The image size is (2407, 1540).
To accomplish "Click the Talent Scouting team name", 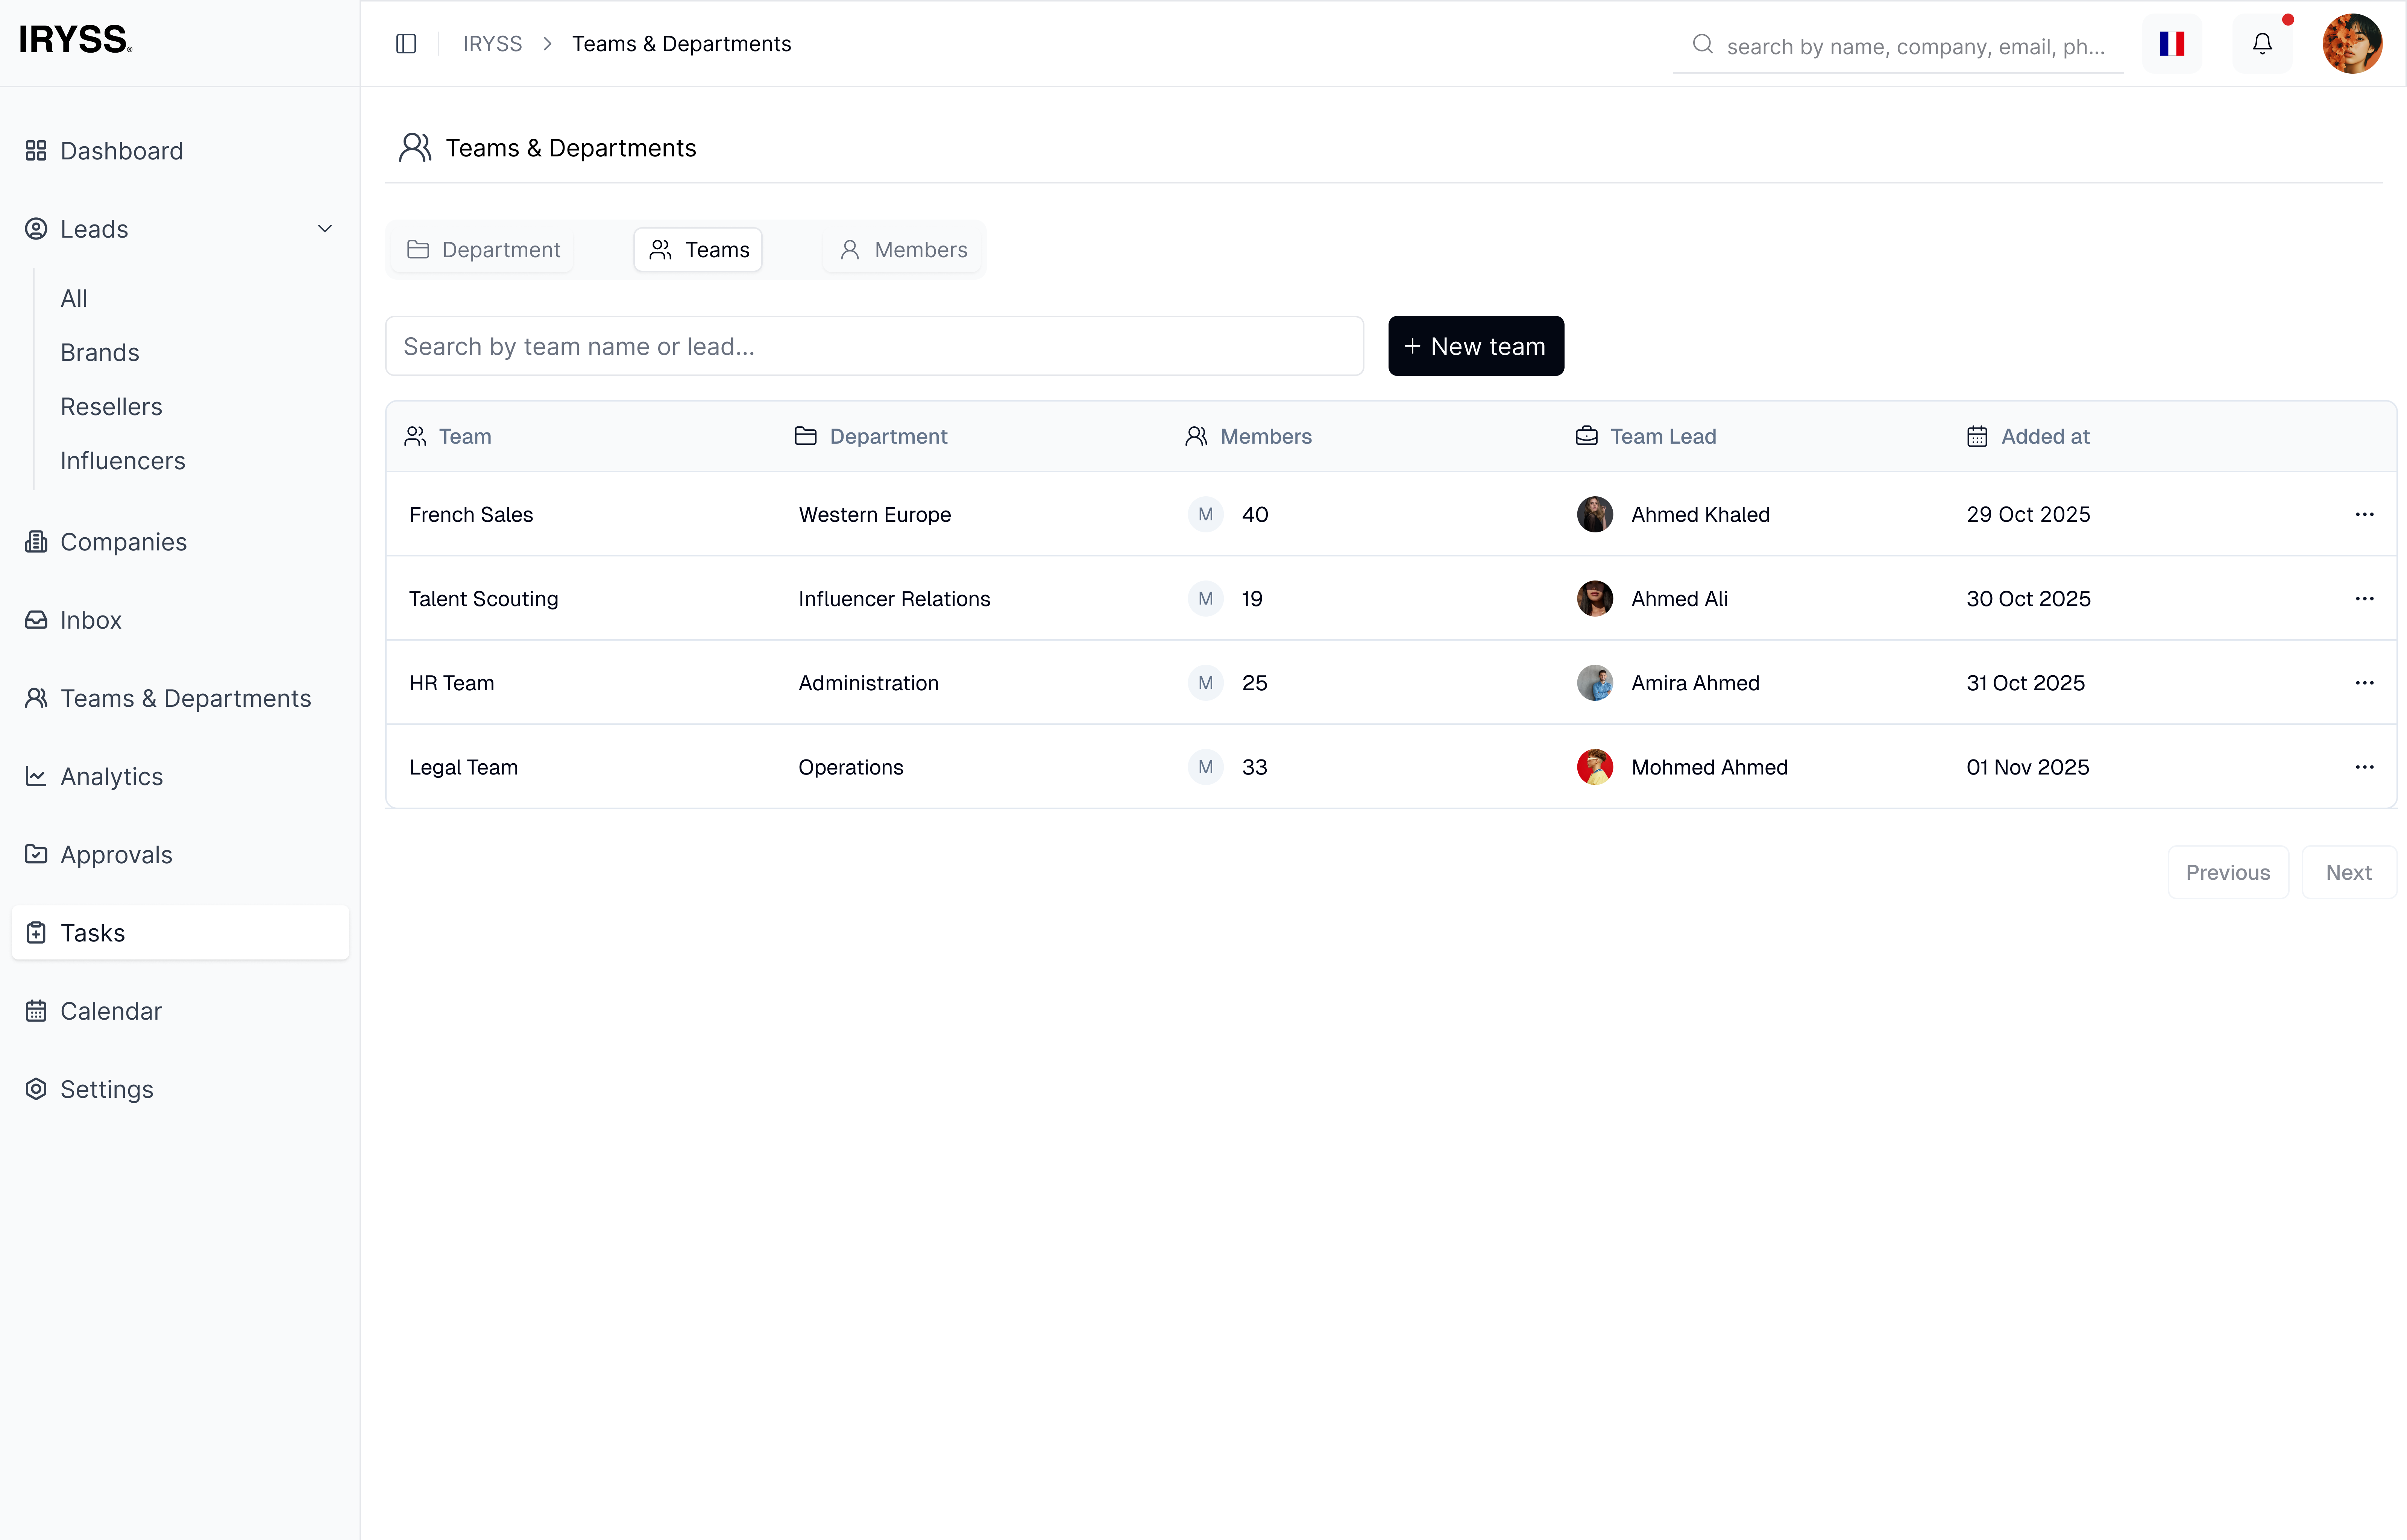I will 484,598.
